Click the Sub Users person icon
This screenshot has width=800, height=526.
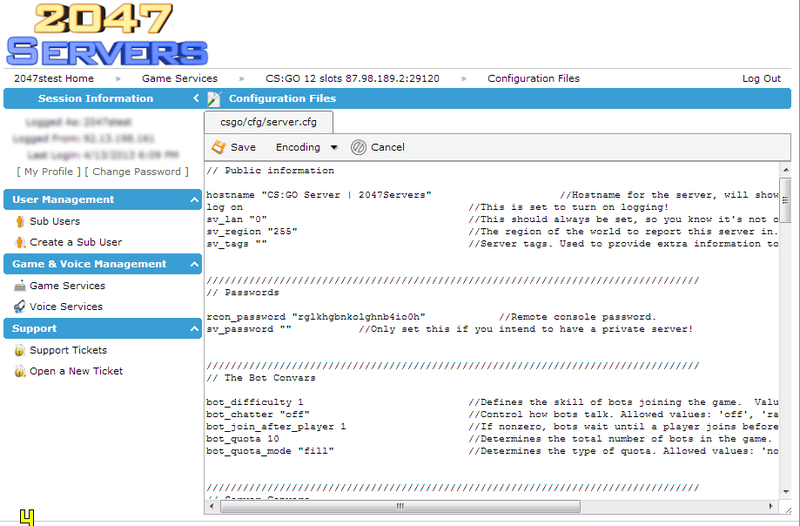[20, 221]
